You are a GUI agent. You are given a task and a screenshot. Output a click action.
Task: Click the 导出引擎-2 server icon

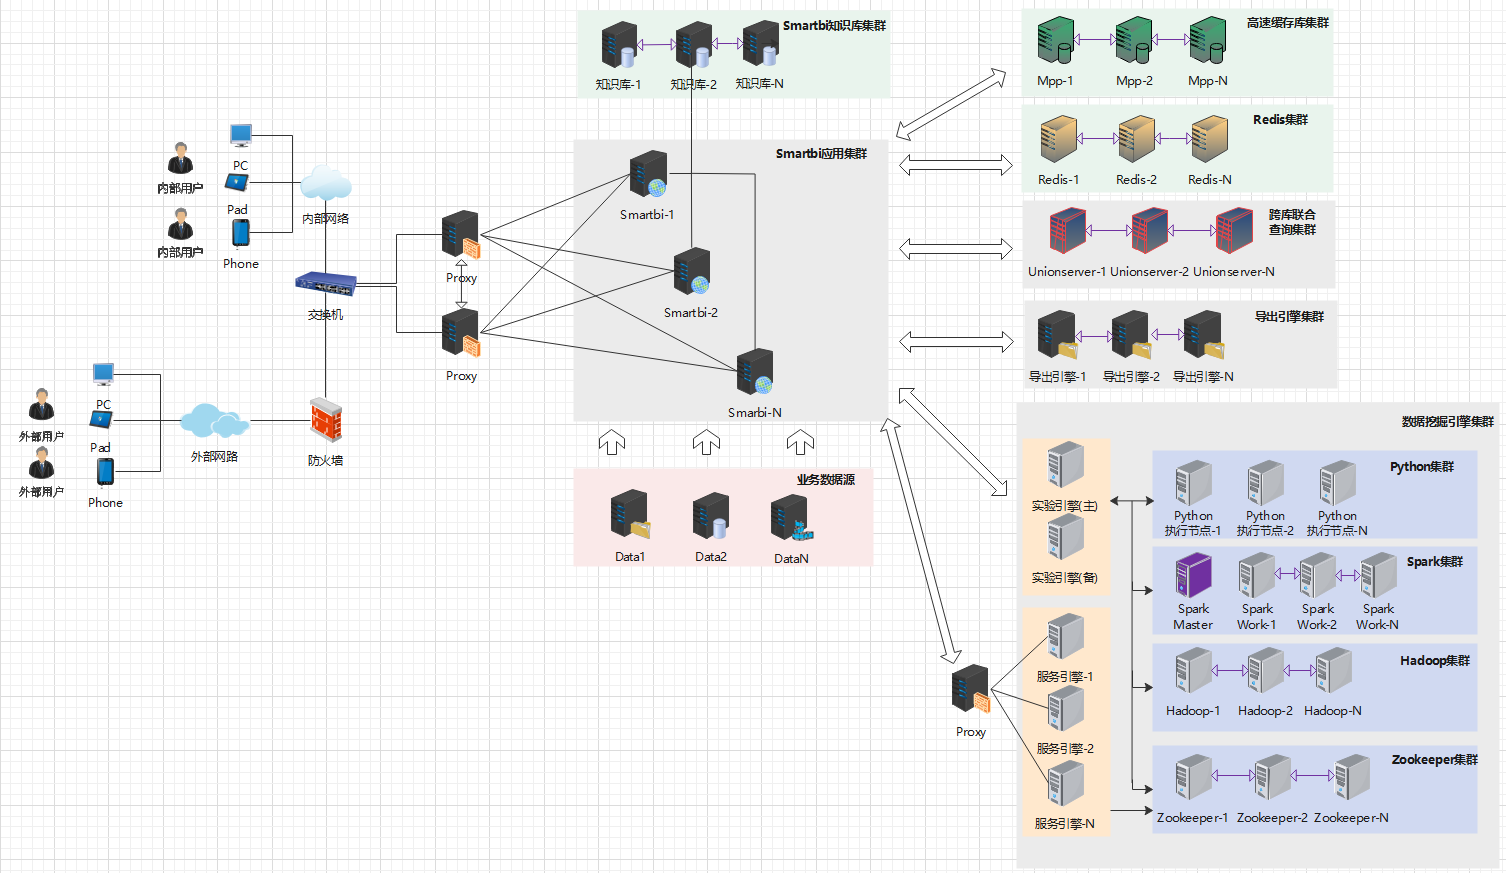(1132, 335)
